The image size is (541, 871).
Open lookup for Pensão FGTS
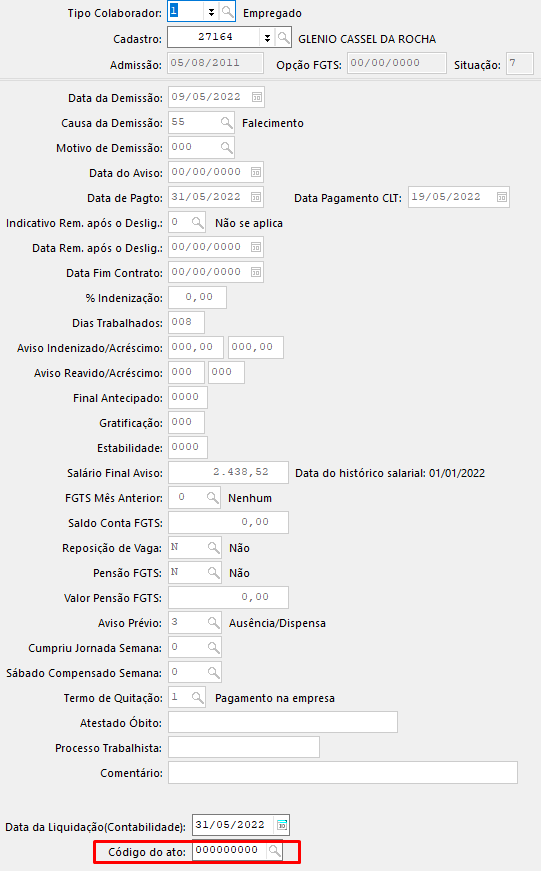(x=213, y=573)
